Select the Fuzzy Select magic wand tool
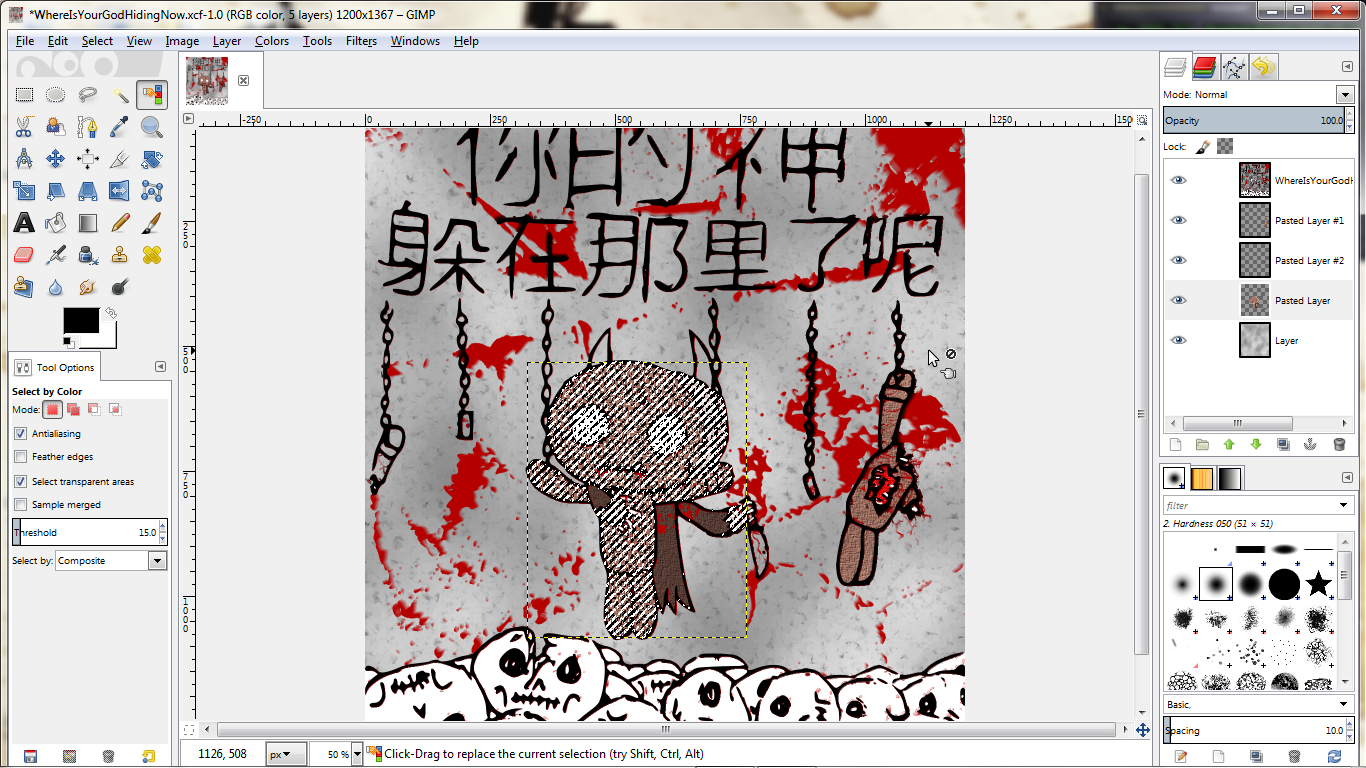 120,95
